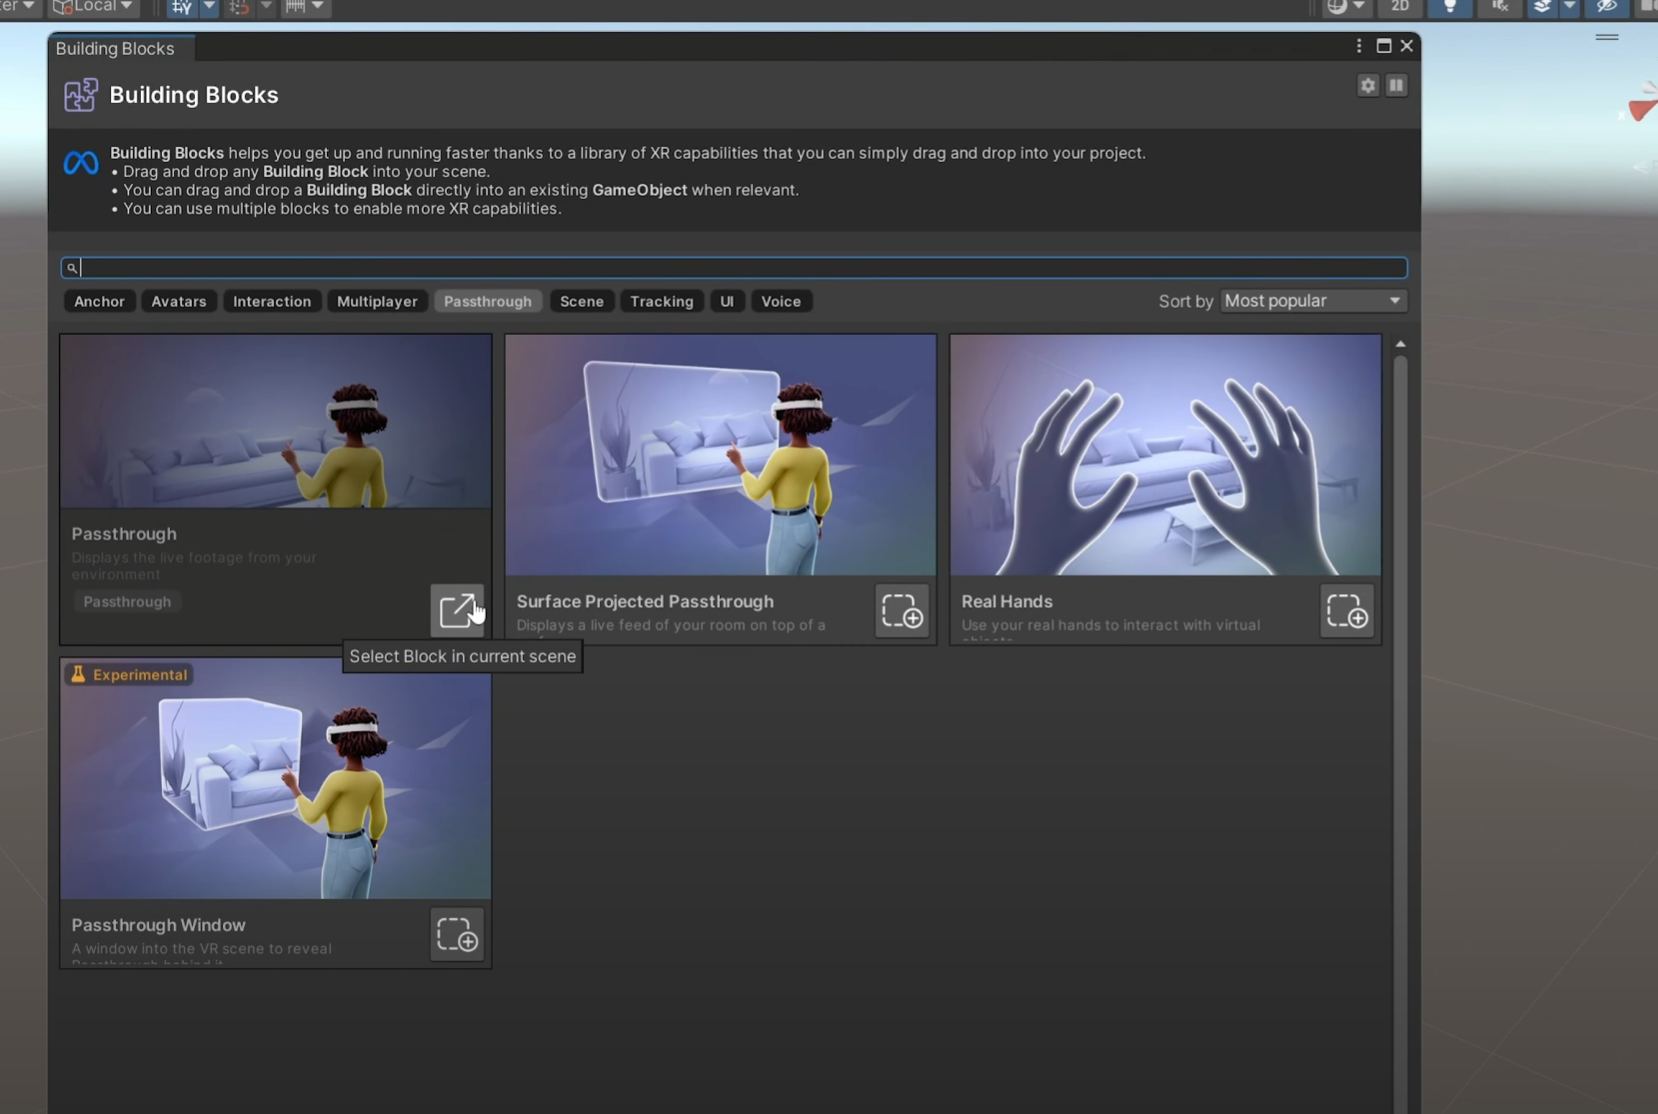This screenshot has width=1658, height=1114.
Task: Filter blocks by Anchor tag
Action: [x=99, y=301]
